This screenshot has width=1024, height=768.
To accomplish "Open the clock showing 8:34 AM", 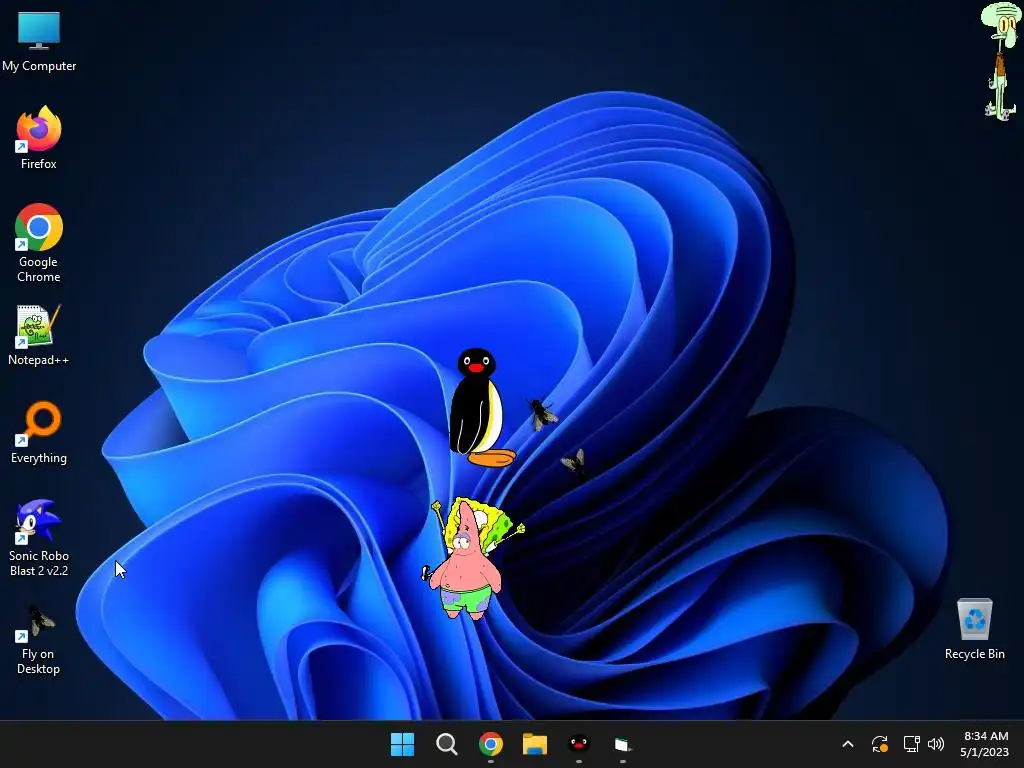I will [985, 744].
